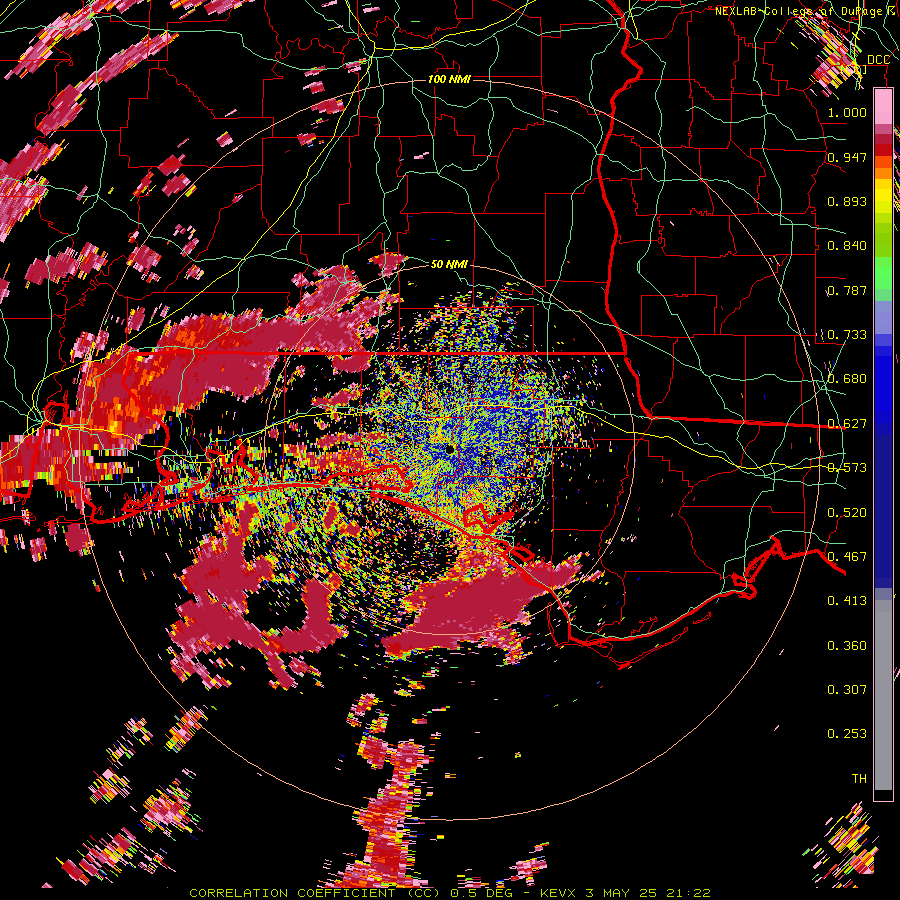Click the 0.893 scale value
The image size is (900, 900).
coord(847,201)
